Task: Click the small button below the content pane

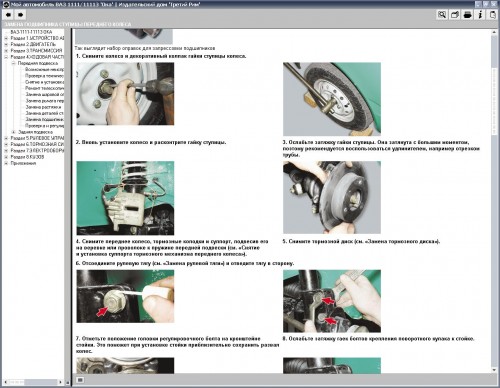Action: coord(80,380)
